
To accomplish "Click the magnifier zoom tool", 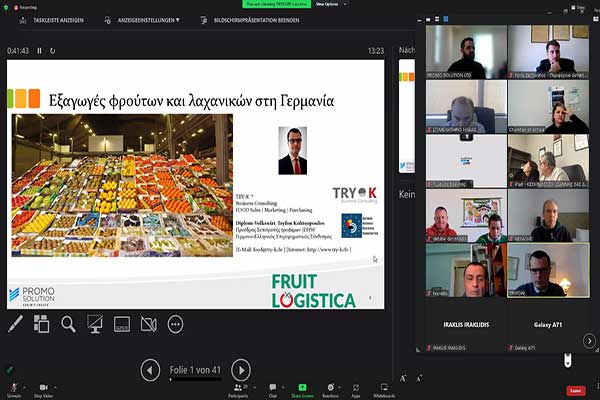I will tap(68, 324).
